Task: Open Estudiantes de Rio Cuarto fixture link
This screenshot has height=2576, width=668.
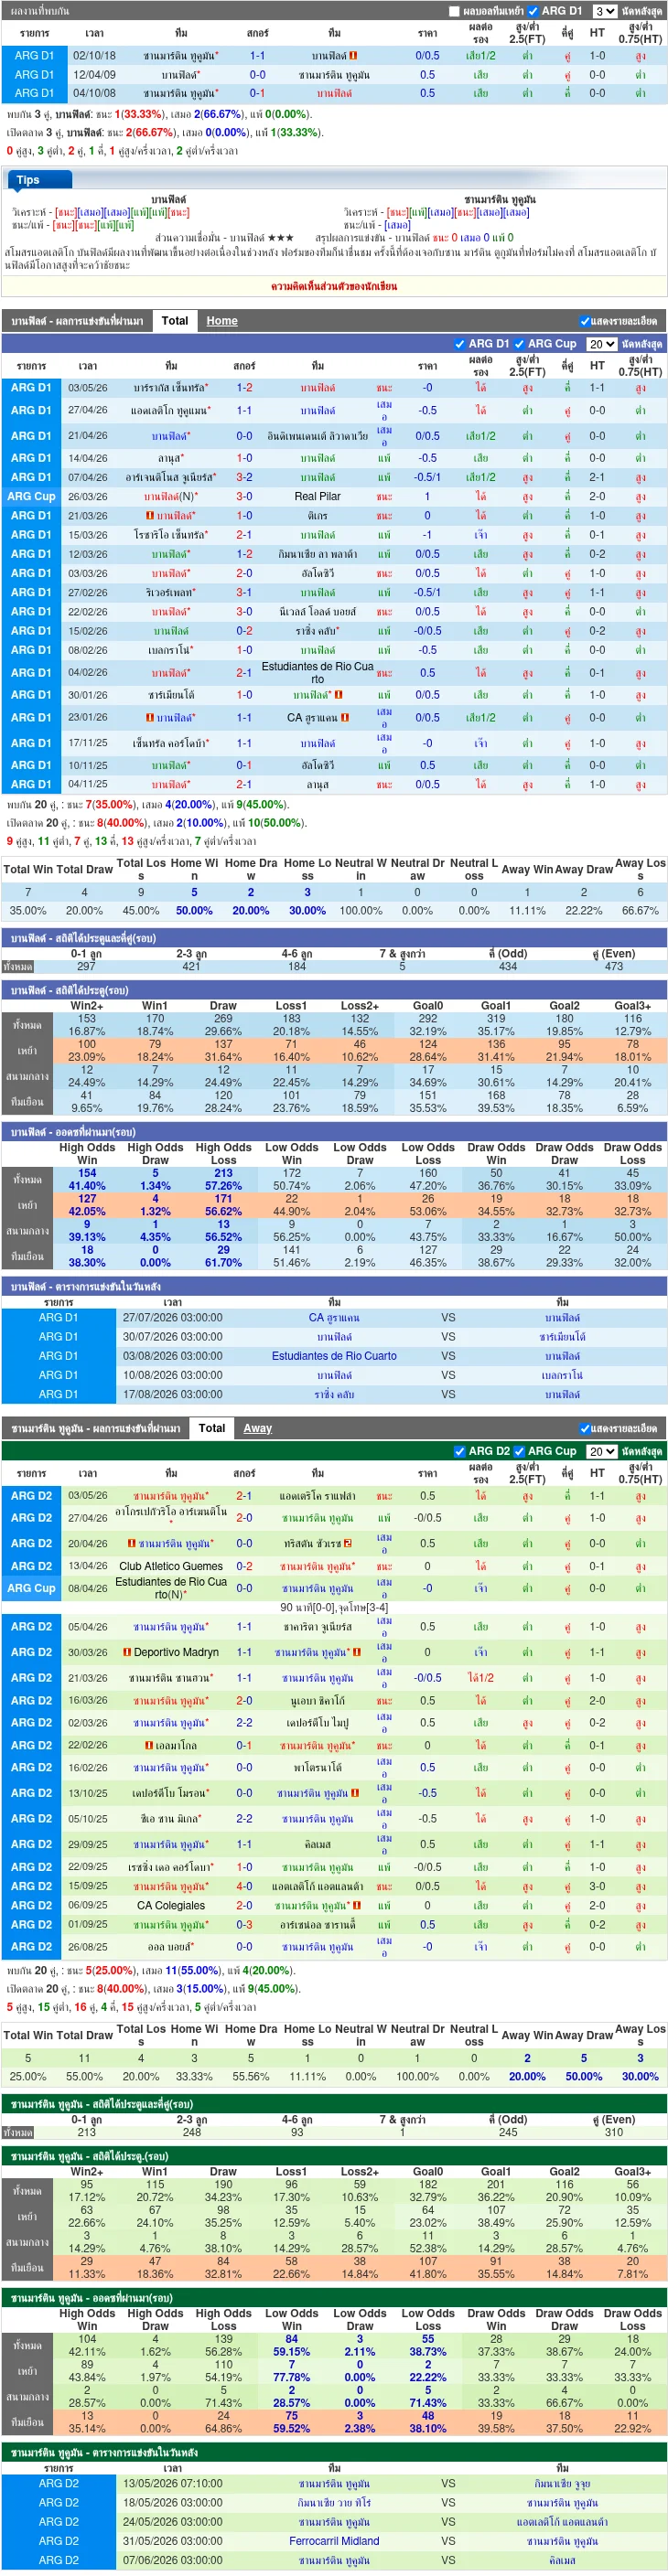Action: pyautogui.click(x=334, y=1357)
